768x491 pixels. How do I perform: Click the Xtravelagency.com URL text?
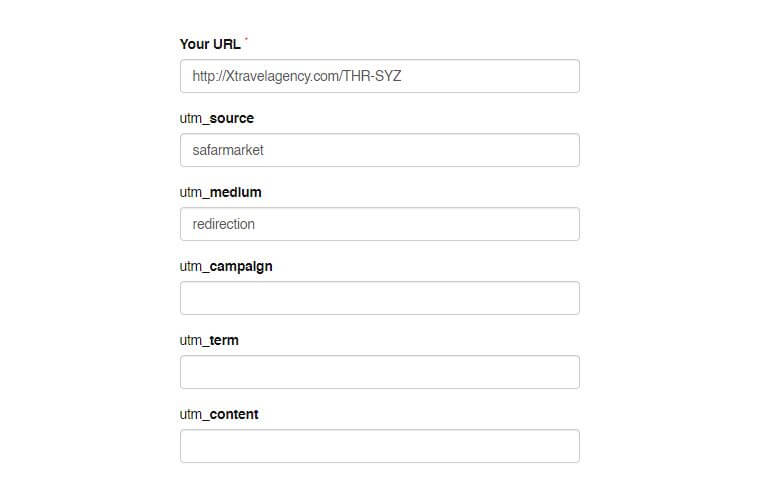click(x=296, y=76)
